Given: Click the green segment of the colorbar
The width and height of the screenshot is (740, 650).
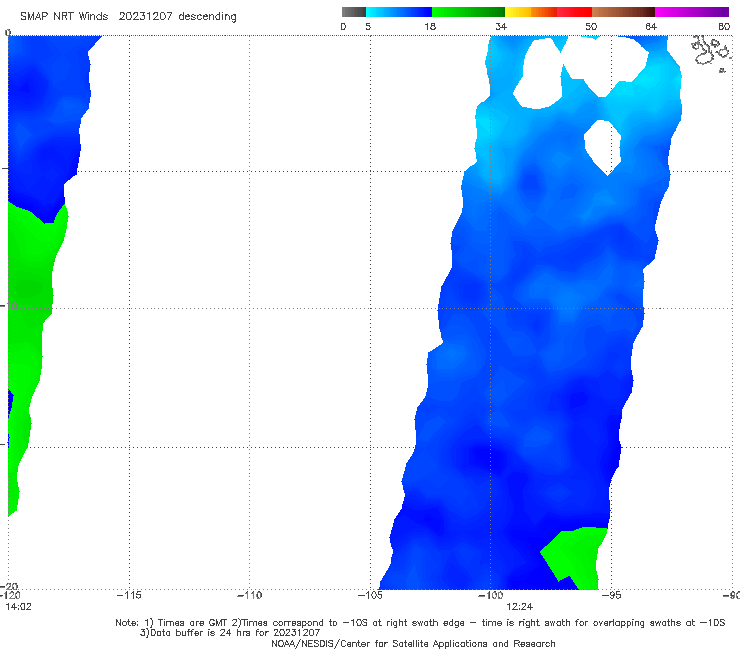Looking at the screenshot, I should click(x=468, y=12).
